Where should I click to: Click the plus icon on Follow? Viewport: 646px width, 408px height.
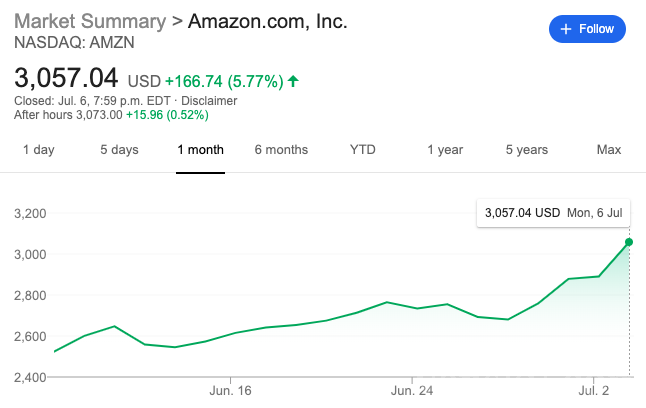566,29
